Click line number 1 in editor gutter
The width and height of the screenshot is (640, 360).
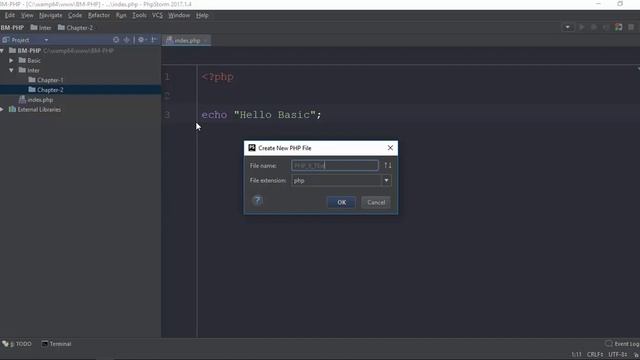167,77
